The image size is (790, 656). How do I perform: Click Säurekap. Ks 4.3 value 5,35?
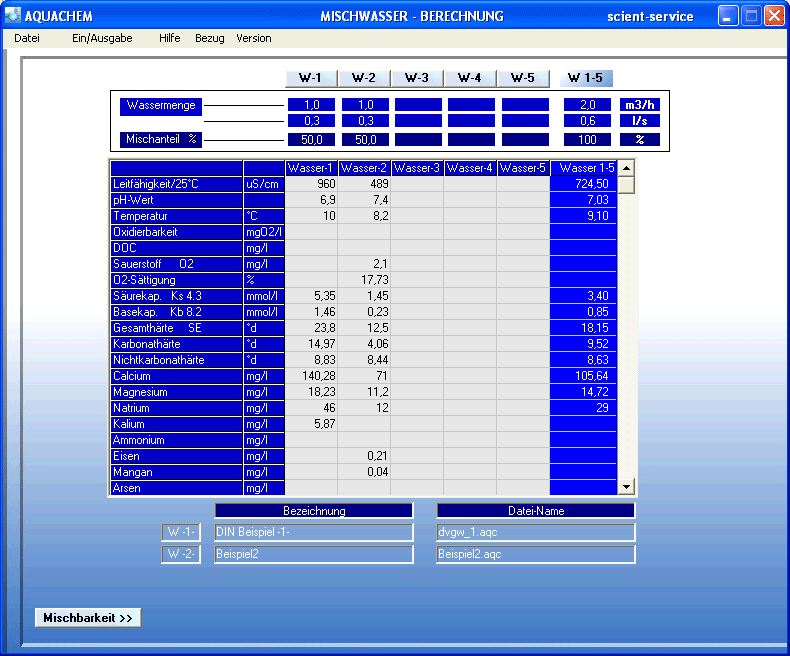[311, 296]
